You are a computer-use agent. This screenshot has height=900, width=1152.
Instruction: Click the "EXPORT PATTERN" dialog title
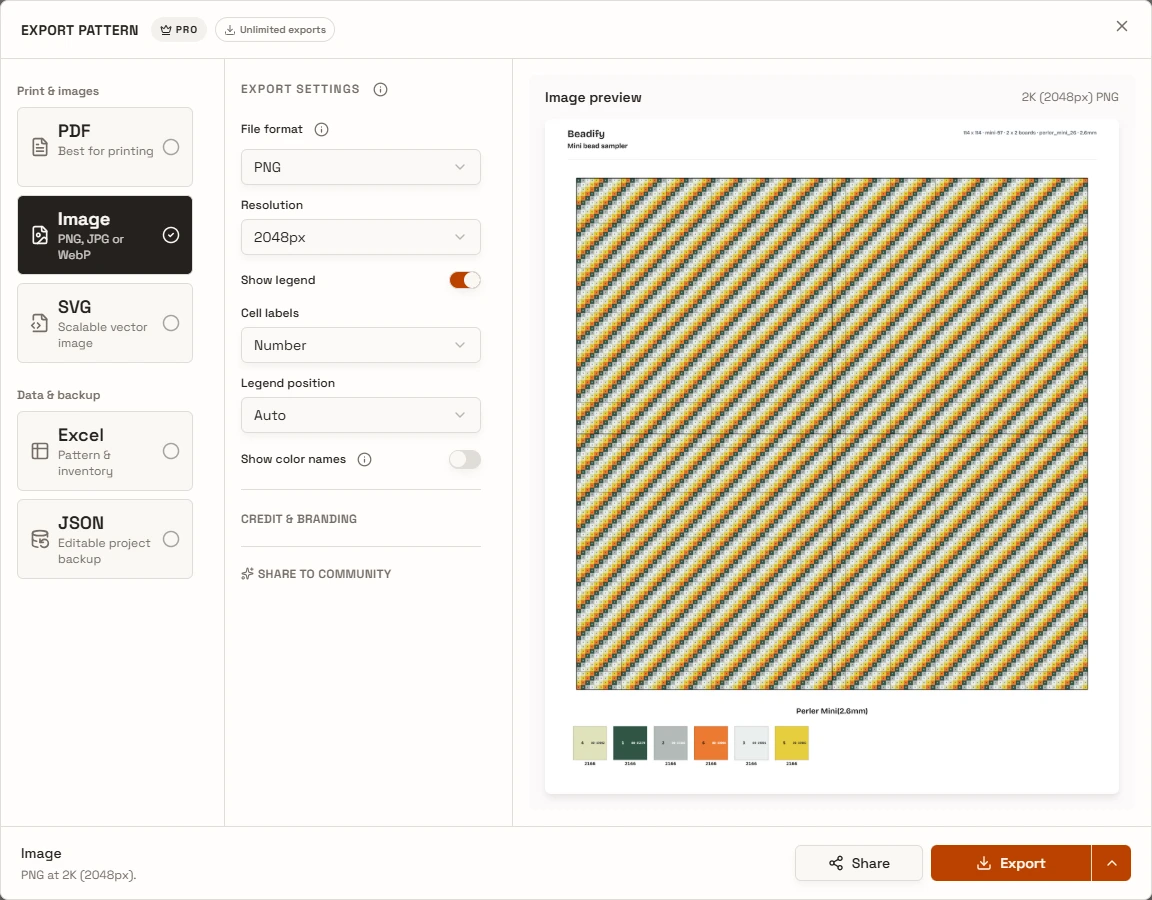pyautogui.click(x=79, y=30)
